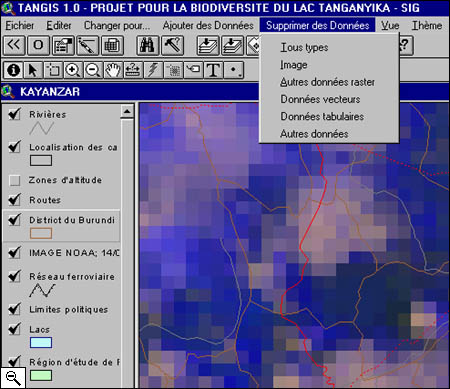This screenshot has width=450, height=389.
Task: Enable the Zones d'altitude theme checkbox
Action: (x=14, y=180)
